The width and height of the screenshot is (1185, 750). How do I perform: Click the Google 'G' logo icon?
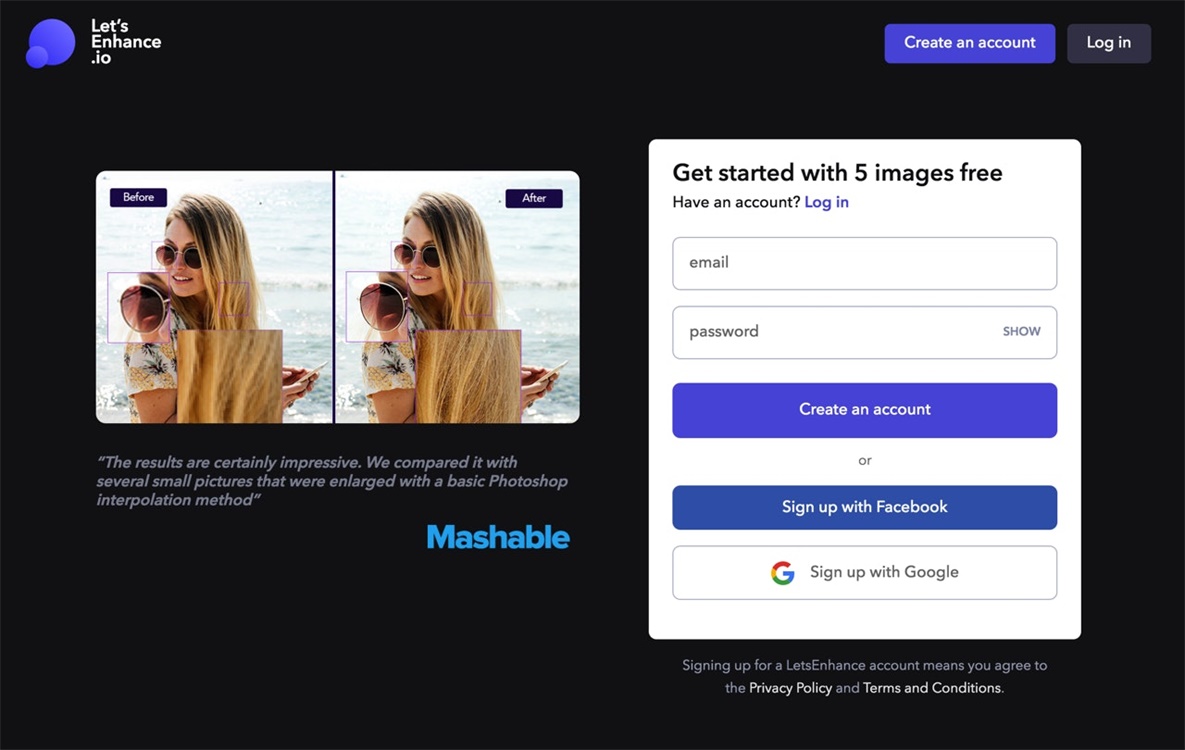tap(782, 573)
